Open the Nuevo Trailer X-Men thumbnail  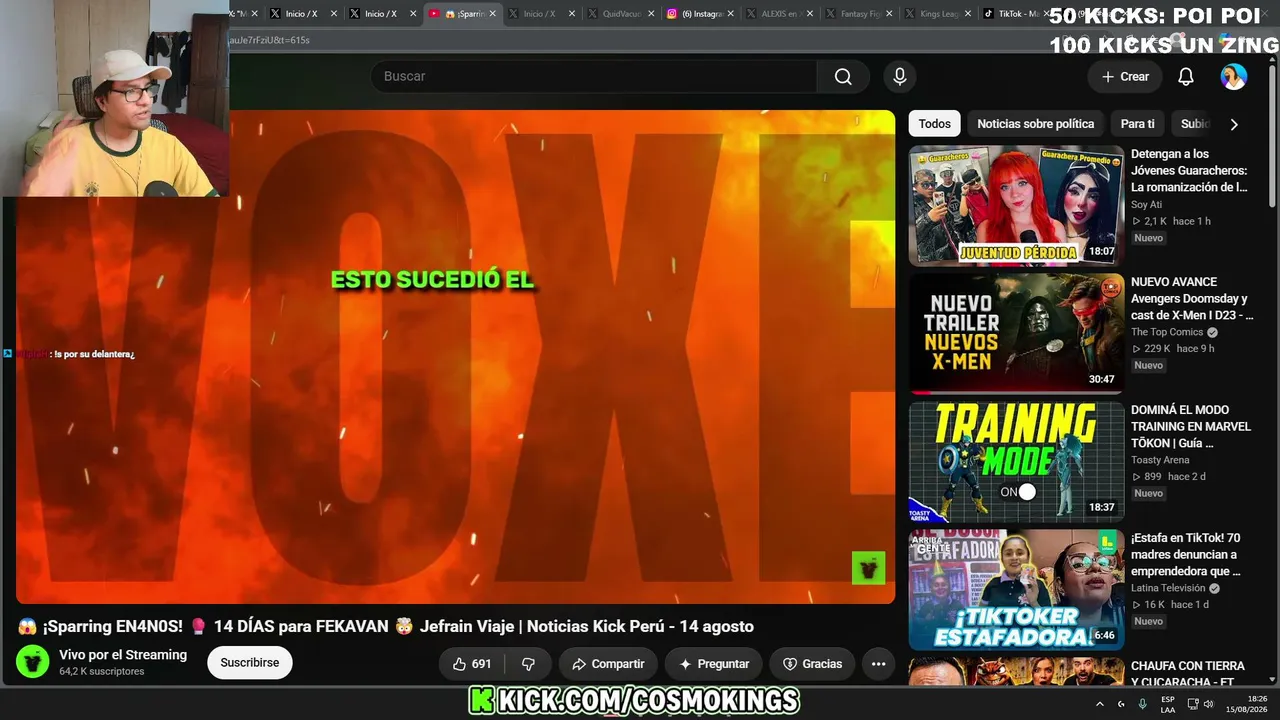(x=1016, y=333)
